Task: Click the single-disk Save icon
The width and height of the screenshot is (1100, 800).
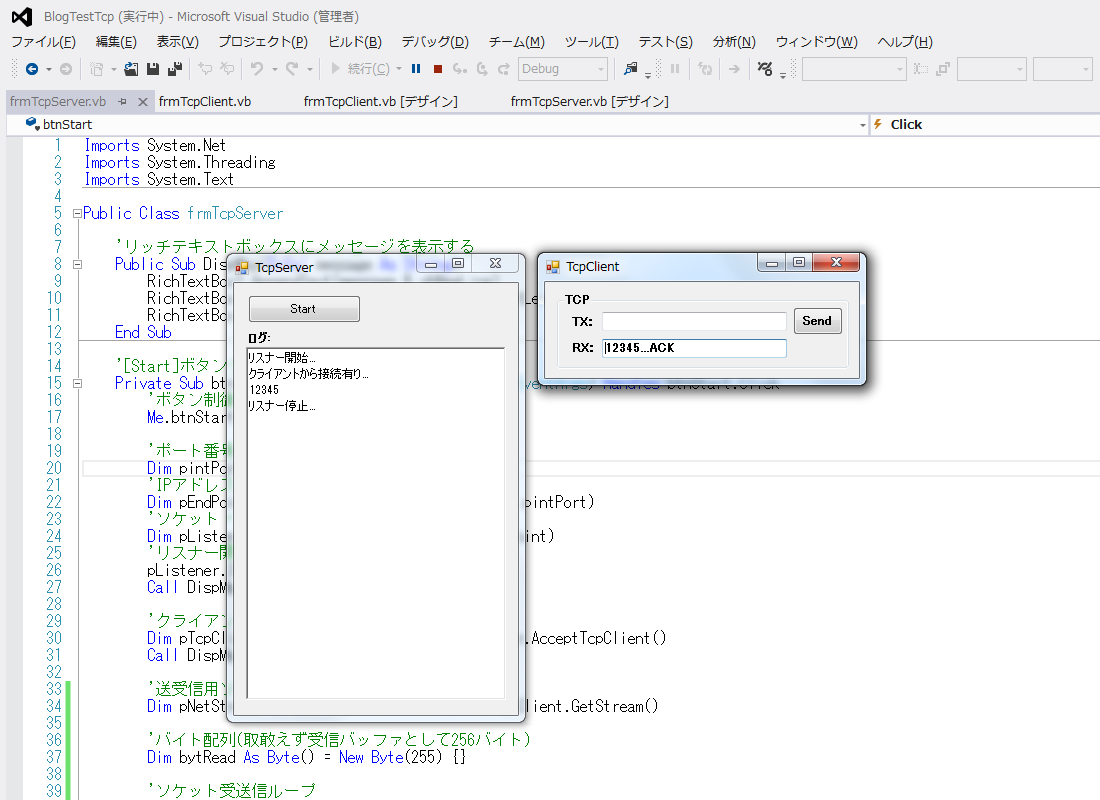Action: click(153, 69)
